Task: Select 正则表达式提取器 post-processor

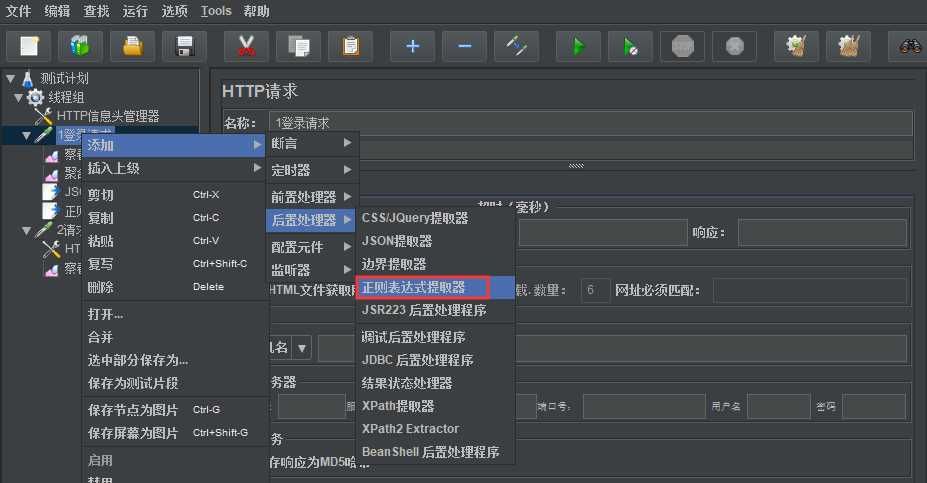Action: click(x=436, y=287)
